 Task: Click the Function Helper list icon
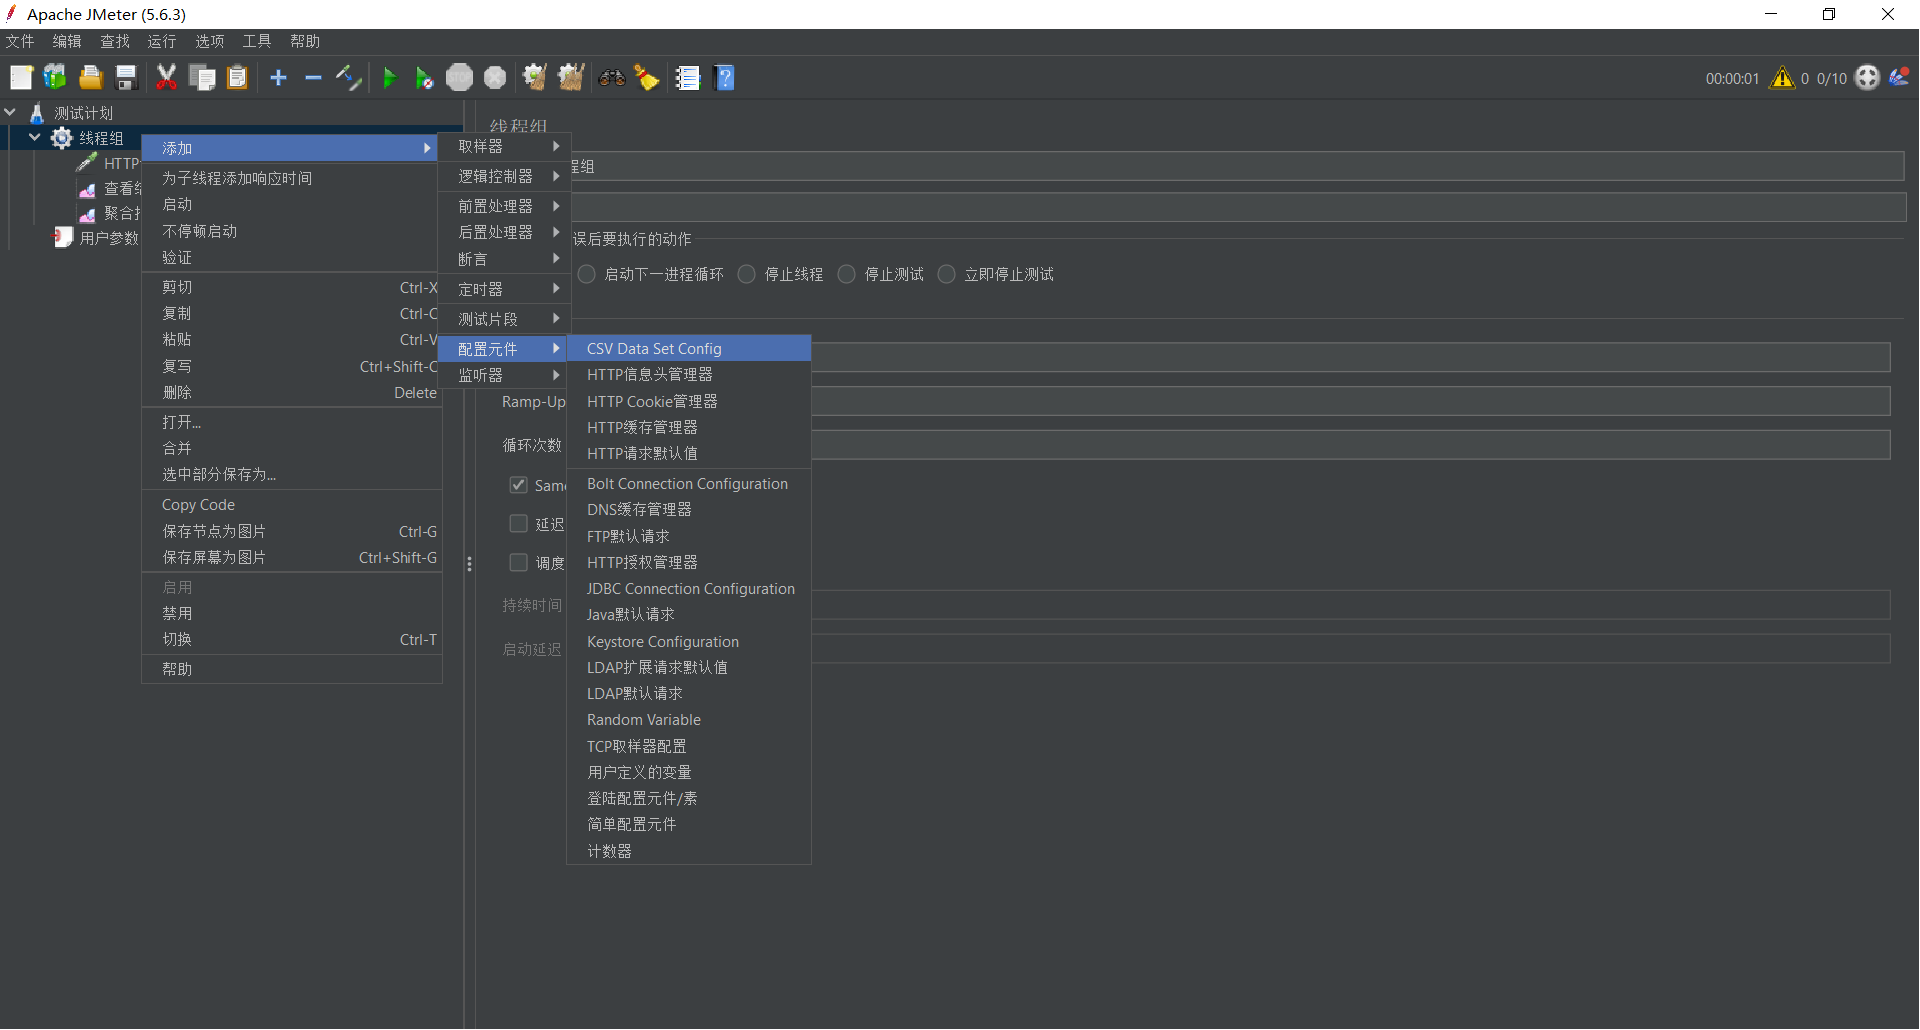688,78
